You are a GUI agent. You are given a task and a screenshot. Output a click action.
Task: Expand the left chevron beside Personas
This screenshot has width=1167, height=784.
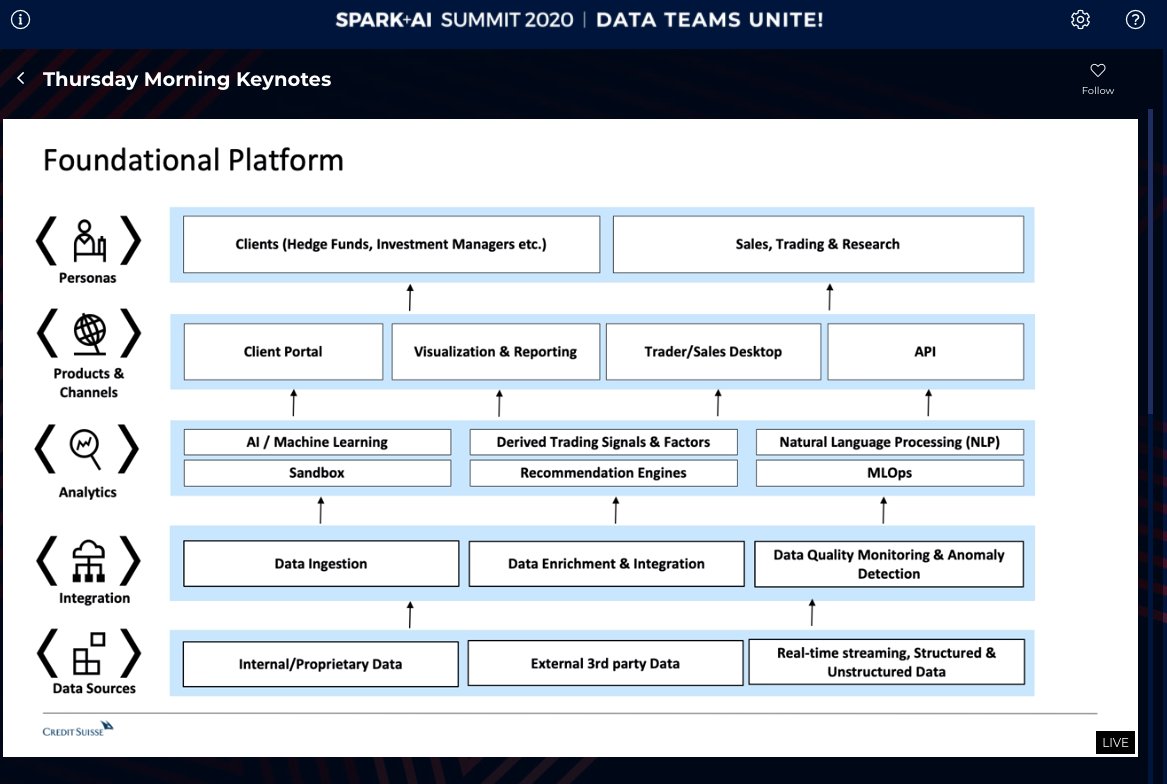pyautogui.click(x=45, y=239)
